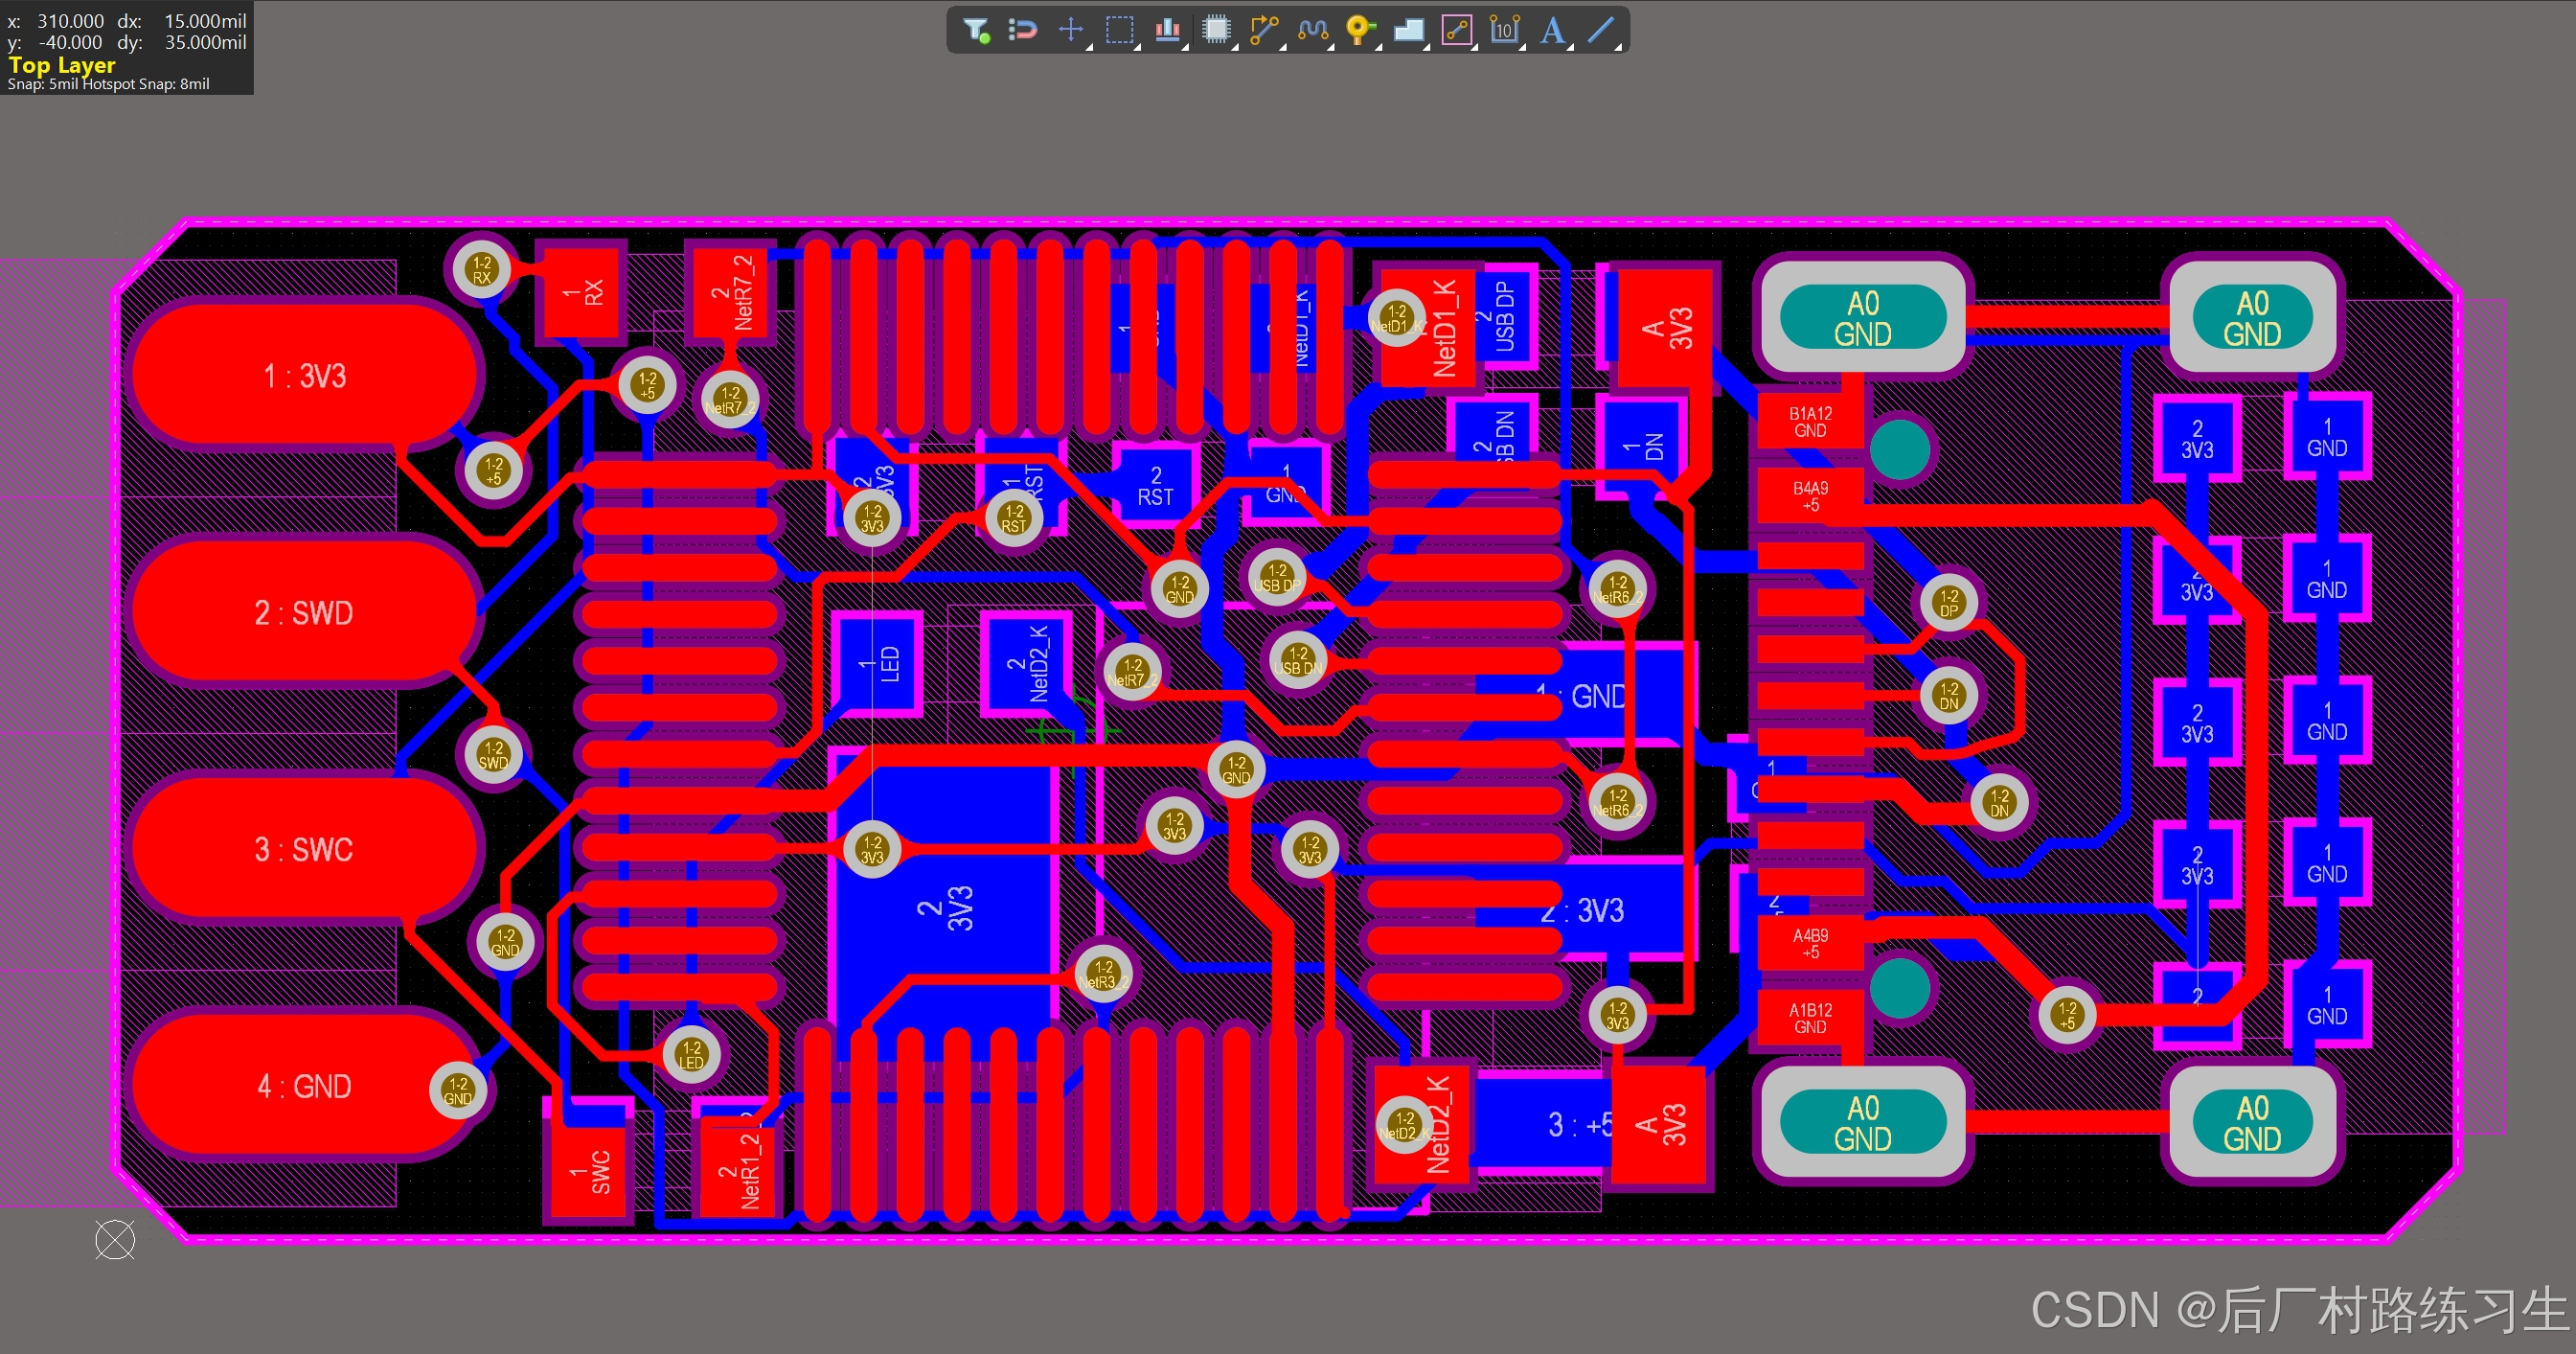Screen dimensions: 2576x1354
Task: Click the place polygon pour icon
Action: point(1408,30)
